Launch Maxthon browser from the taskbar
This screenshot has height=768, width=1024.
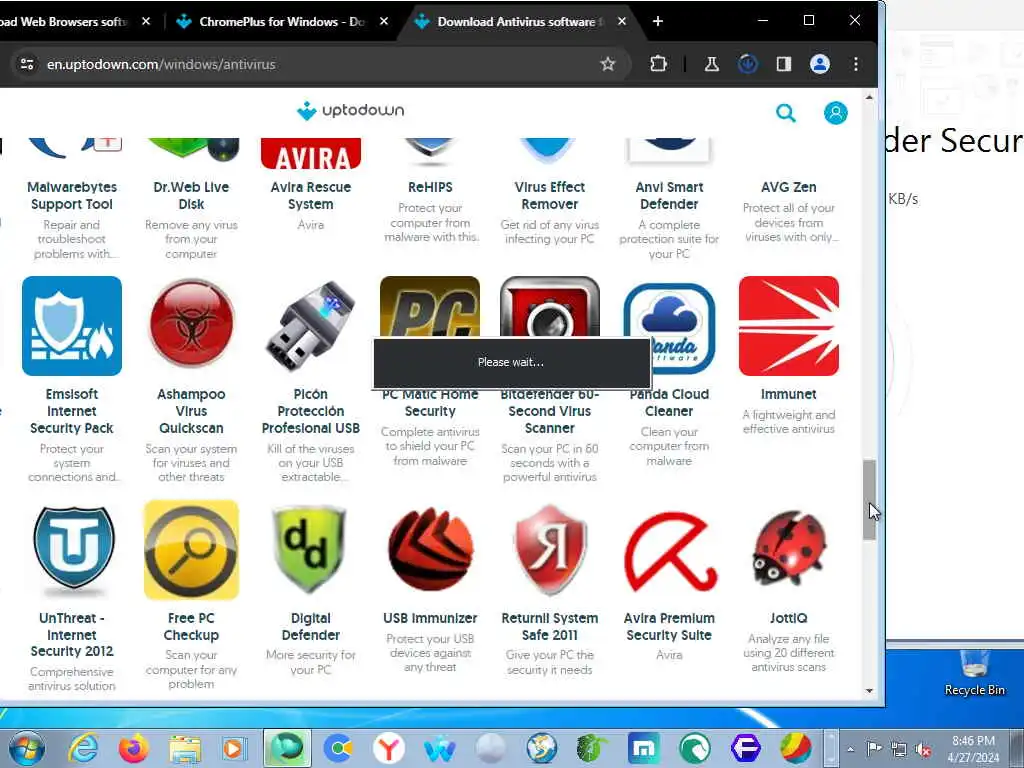[x=644, y=748]
